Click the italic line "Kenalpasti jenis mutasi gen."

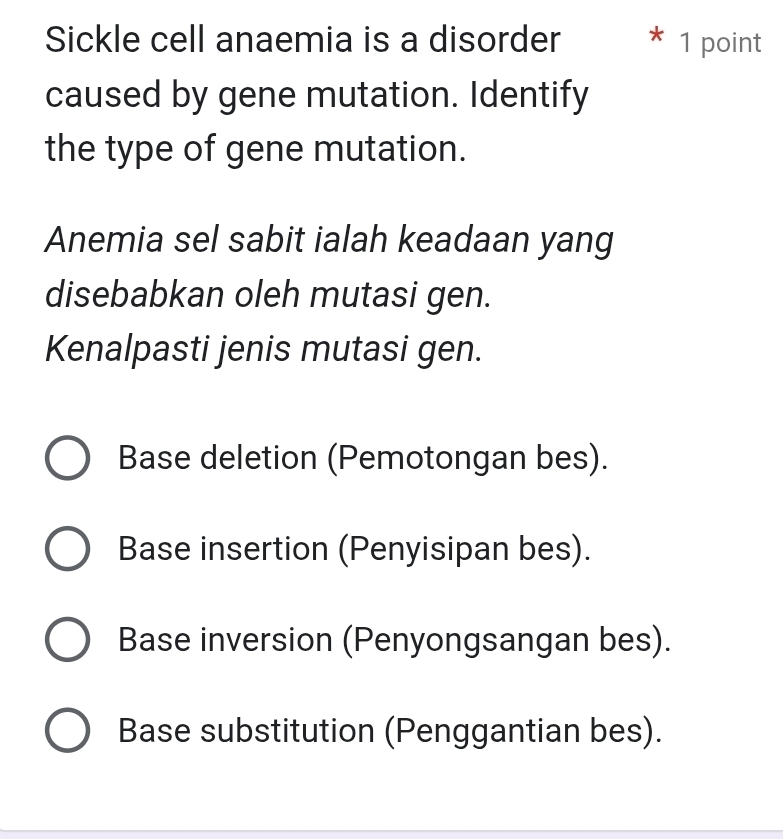[264, 351]
